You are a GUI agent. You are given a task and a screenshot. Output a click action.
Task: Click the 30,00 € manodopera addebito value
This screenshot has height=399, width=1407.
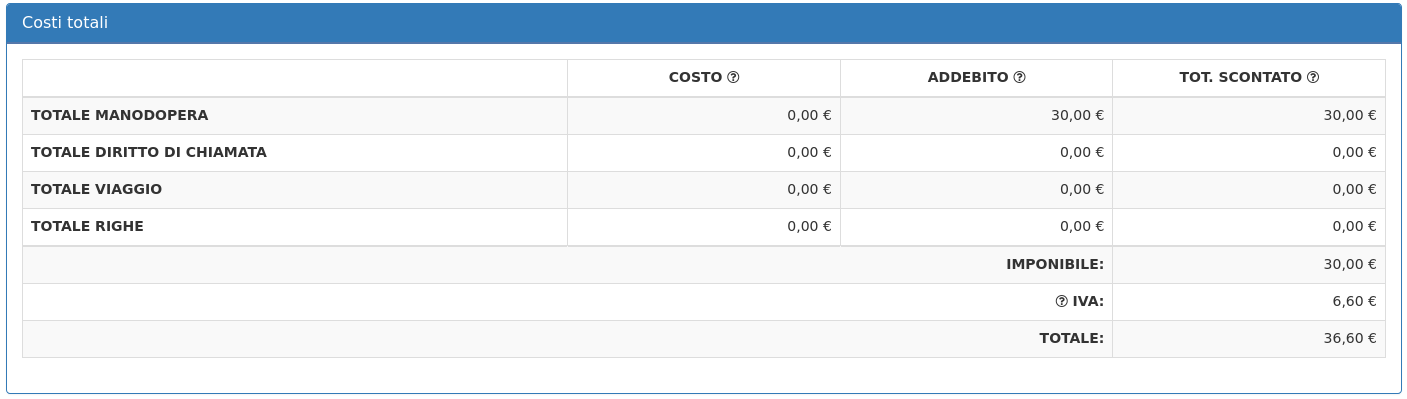click(1077, 116)
